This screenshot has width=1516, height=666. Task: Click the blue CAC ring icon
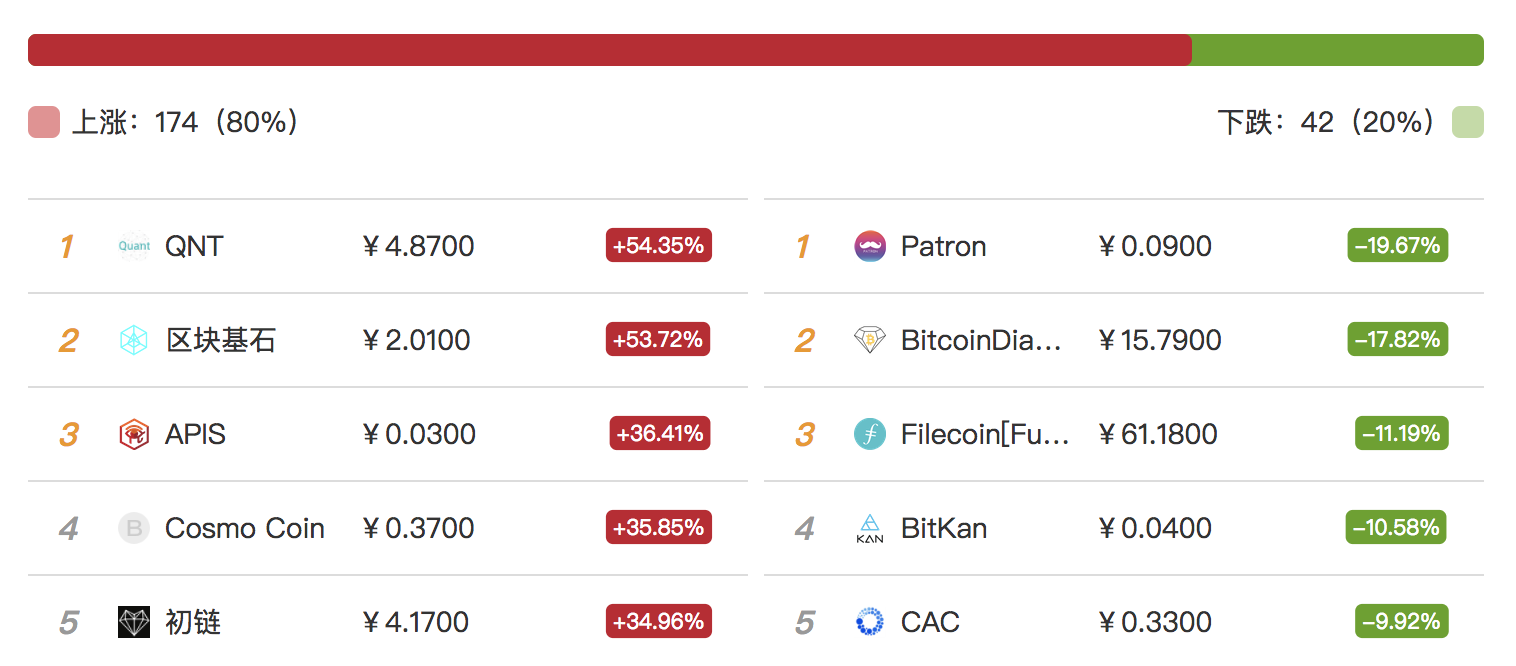[x=870, y=622]
